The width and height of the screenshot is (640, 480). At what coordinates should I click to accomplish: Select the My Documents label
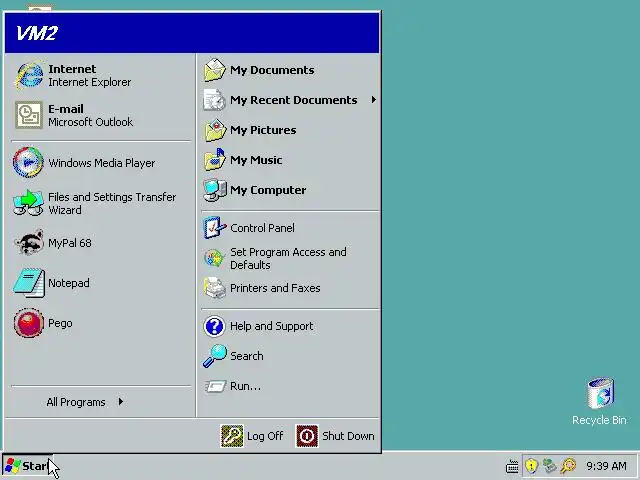point(272,70)
